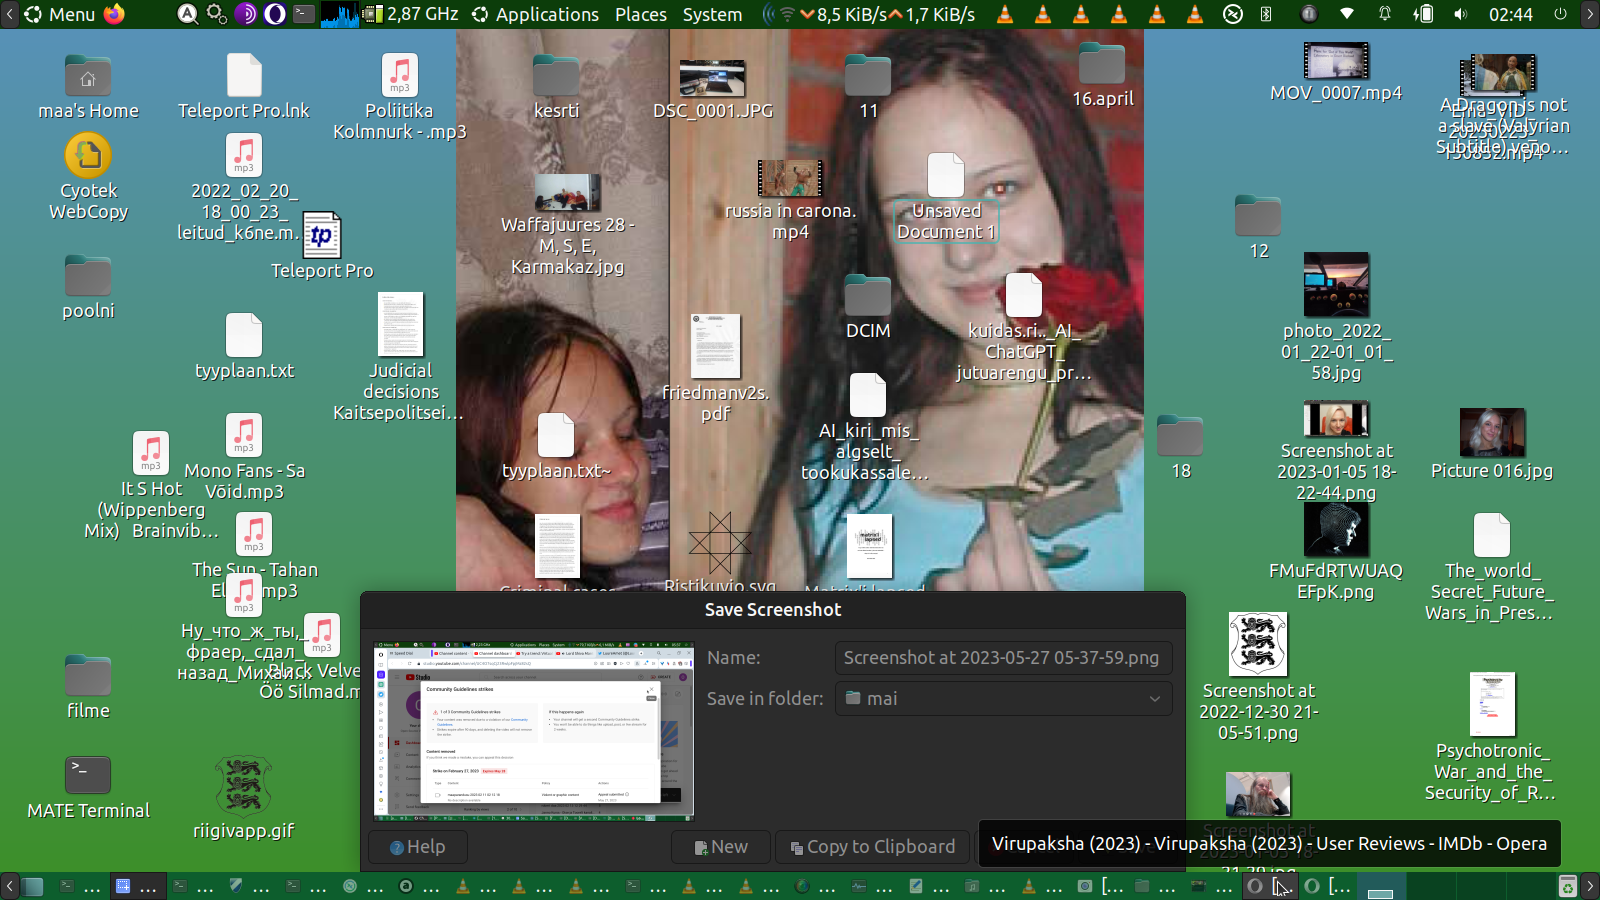Open the Applications menu

pos(536,14)
